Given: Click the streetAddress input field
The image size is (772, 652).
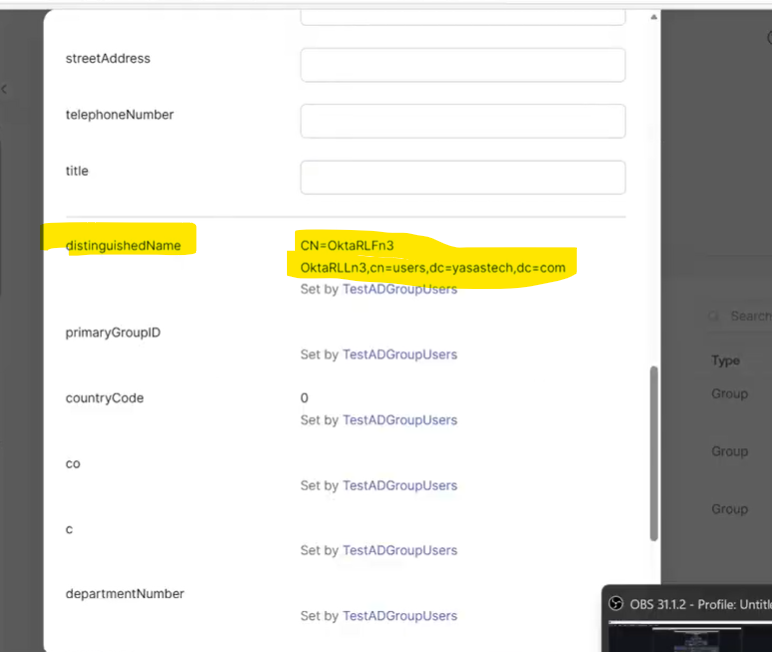Looking at the screenshot, I should click(462, 65).
